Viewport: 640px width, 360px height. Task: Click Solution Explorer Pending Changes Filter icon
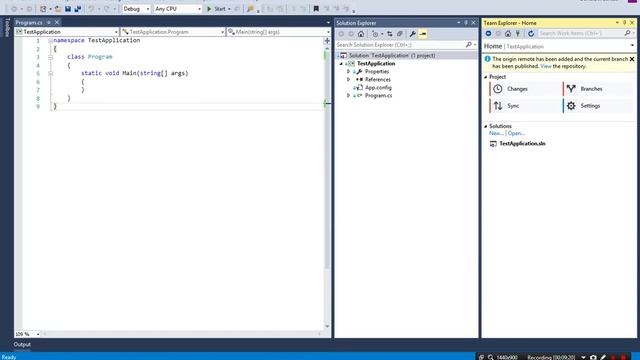375,34
